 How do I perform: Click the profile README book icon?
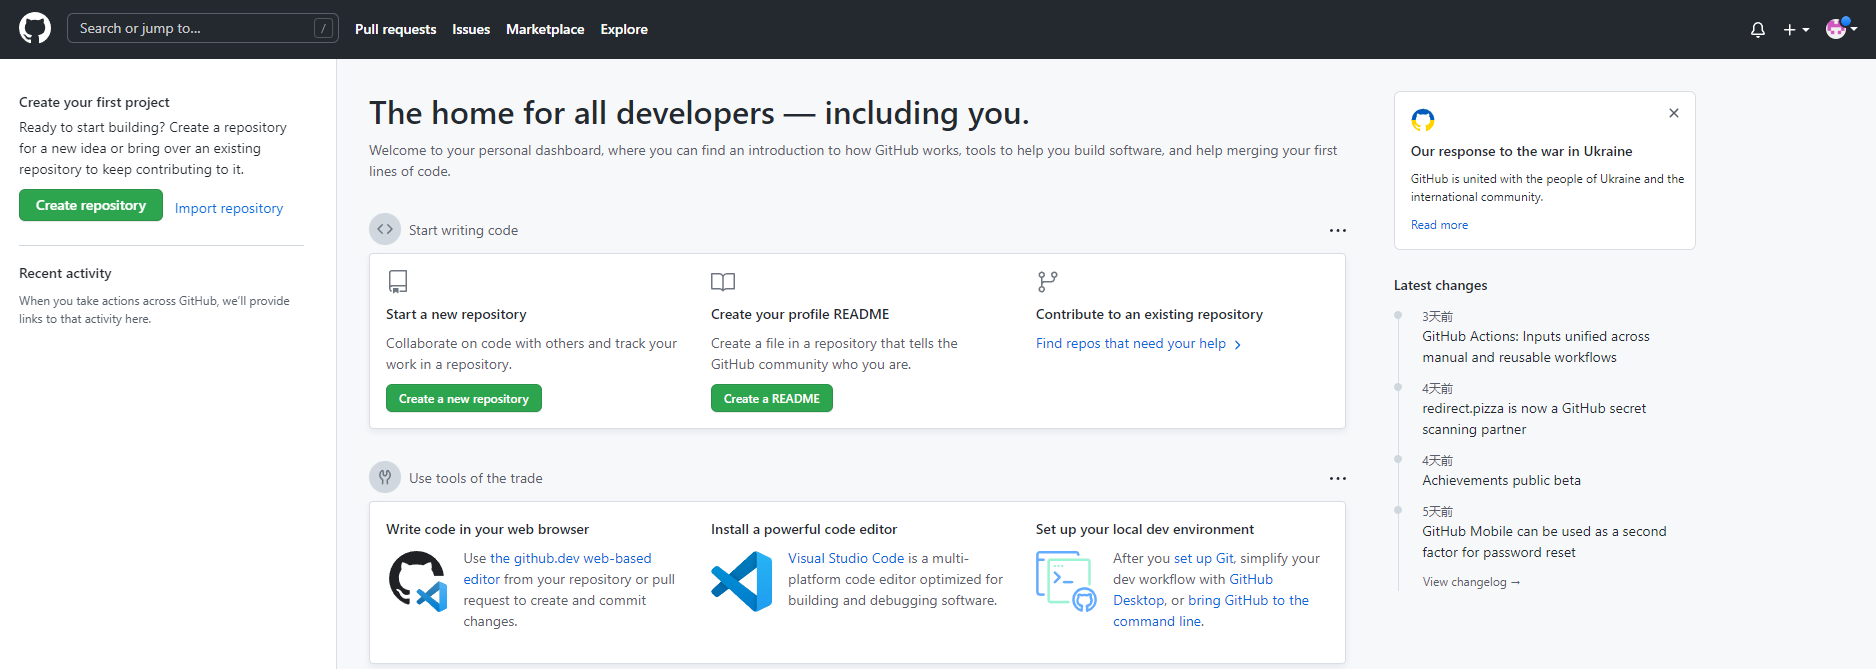pos(722,282)
